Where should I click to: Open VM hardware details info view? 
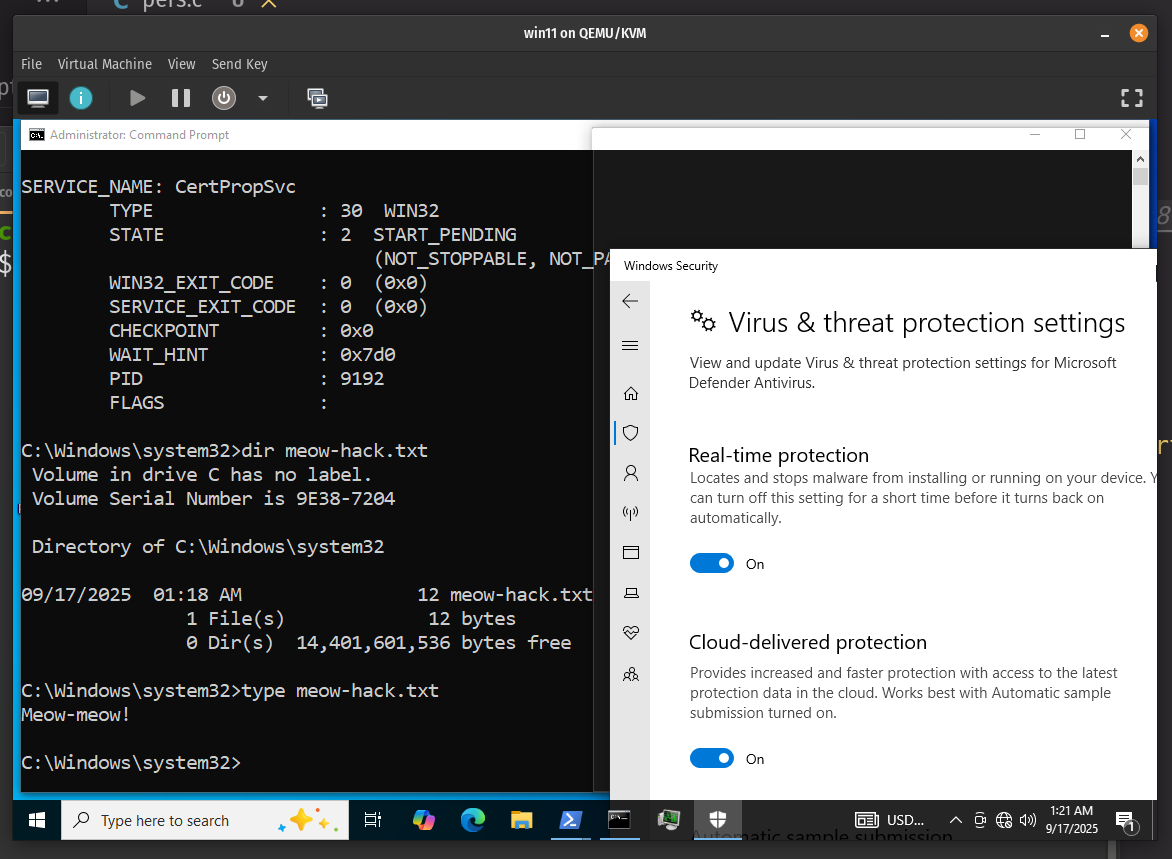81,98
